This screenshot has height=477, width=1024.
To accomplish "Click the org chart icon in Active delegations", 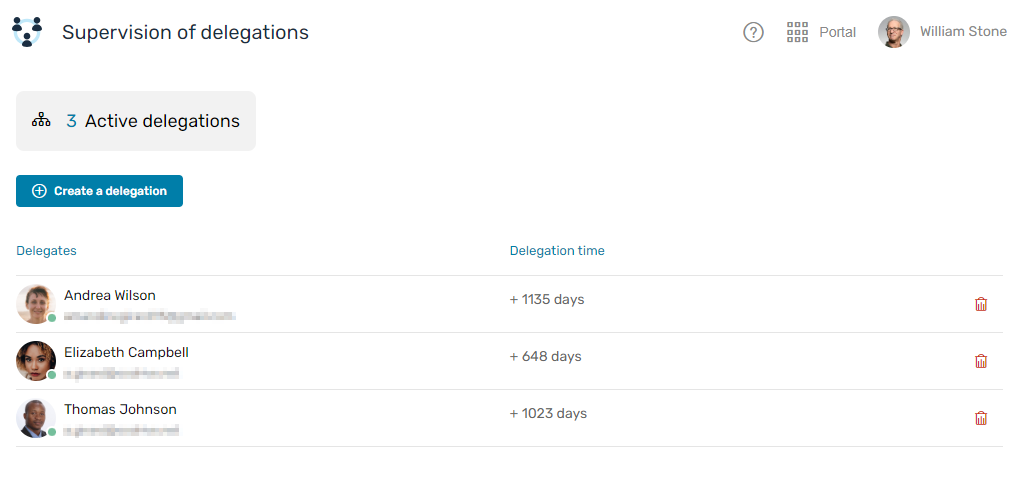I will pos(40,121).
